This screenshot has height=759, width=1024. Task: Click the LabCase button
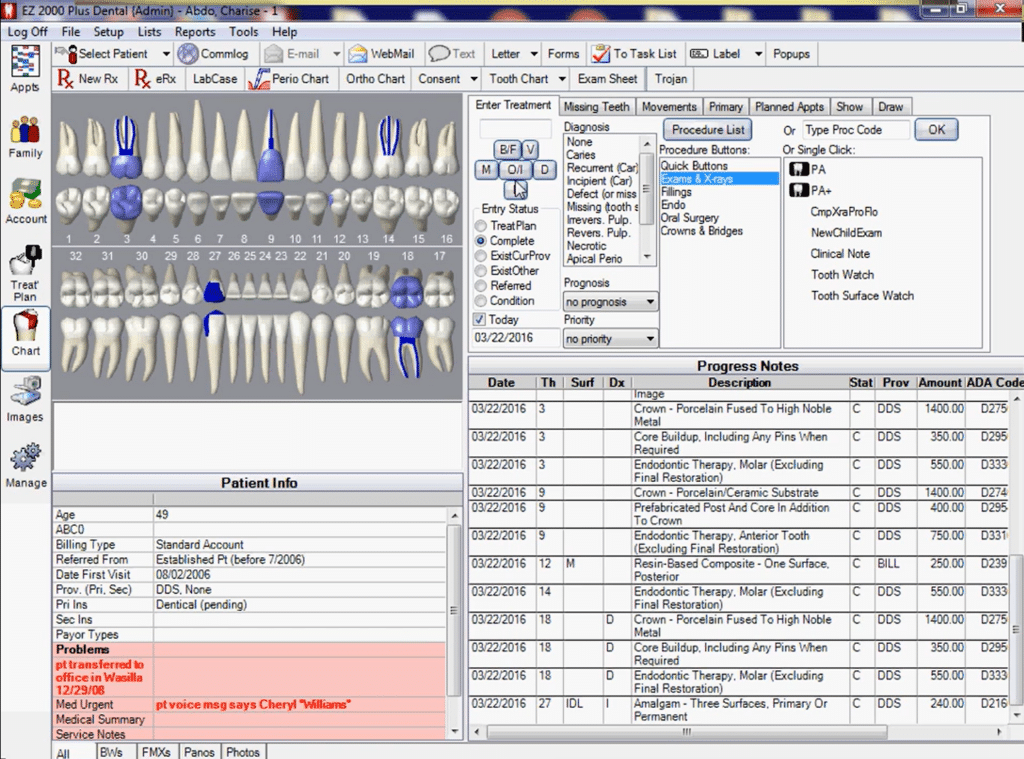click(215, 78)
